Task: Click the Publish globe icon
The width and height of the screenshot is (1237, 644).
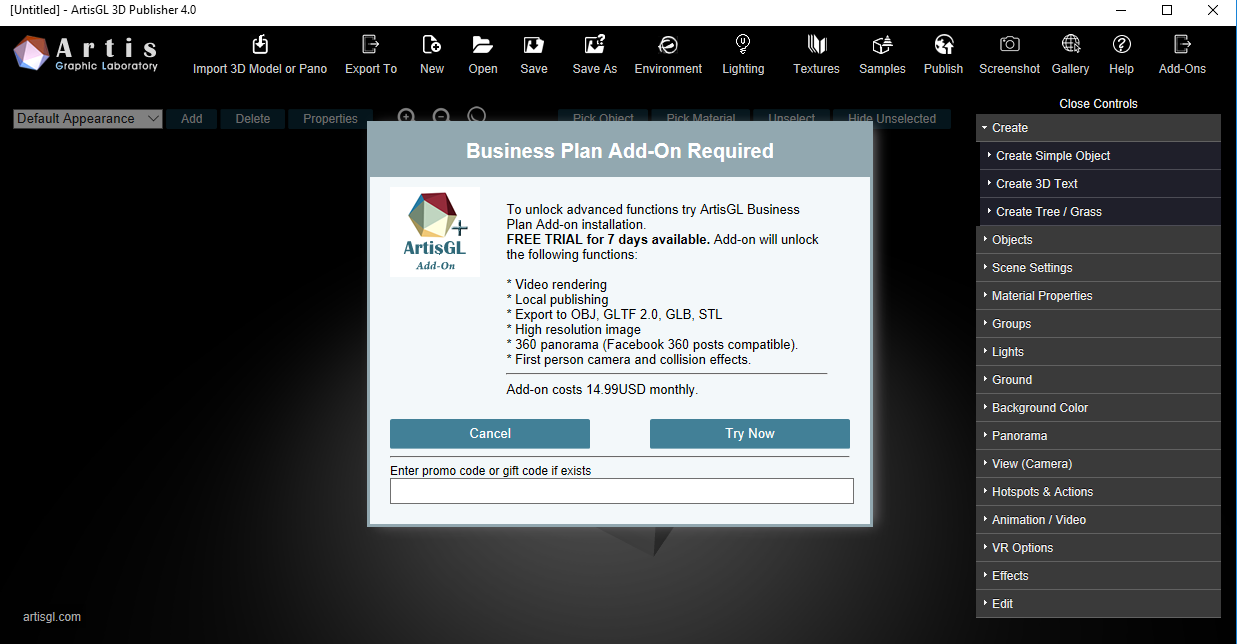Action: (944, 45)
